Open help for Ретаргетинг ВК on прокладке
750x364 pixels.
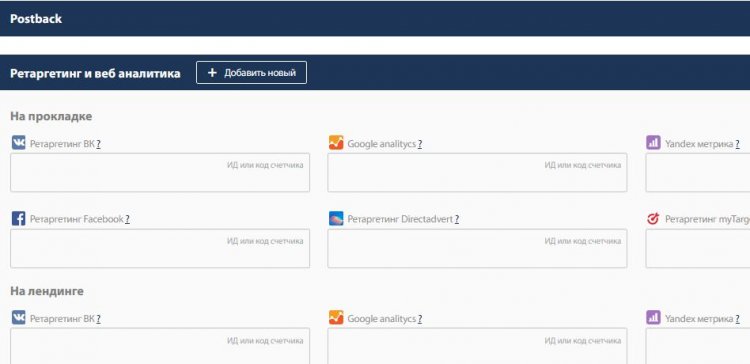[99, 144]
